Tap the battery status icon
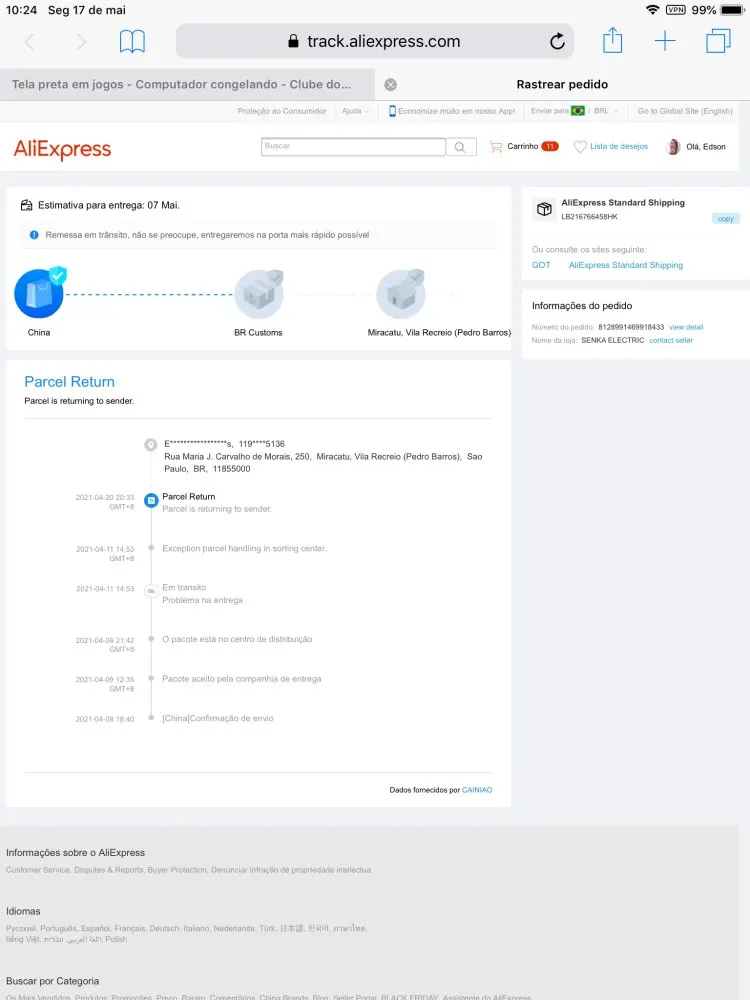 pyautogui.click(x=733, y=10)
